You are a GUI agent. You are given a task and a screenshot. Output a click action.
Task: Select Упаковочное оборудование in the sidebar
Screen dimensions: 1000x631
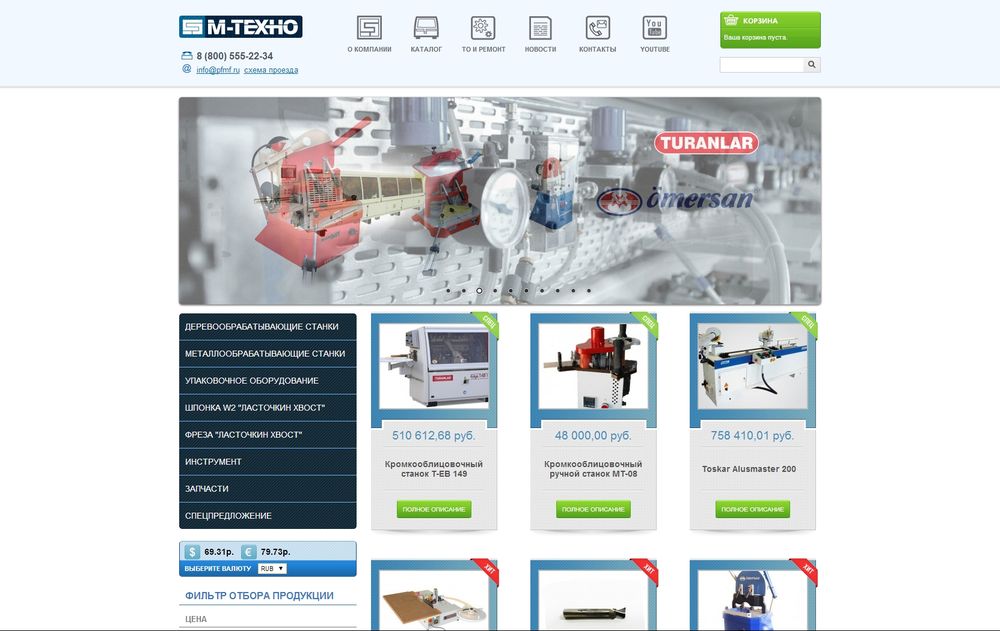[268, 381]
